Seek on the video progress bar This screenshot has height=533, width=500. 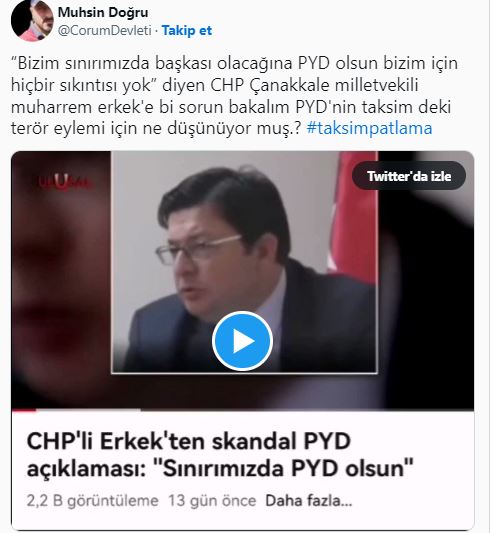tap(242, 410)
